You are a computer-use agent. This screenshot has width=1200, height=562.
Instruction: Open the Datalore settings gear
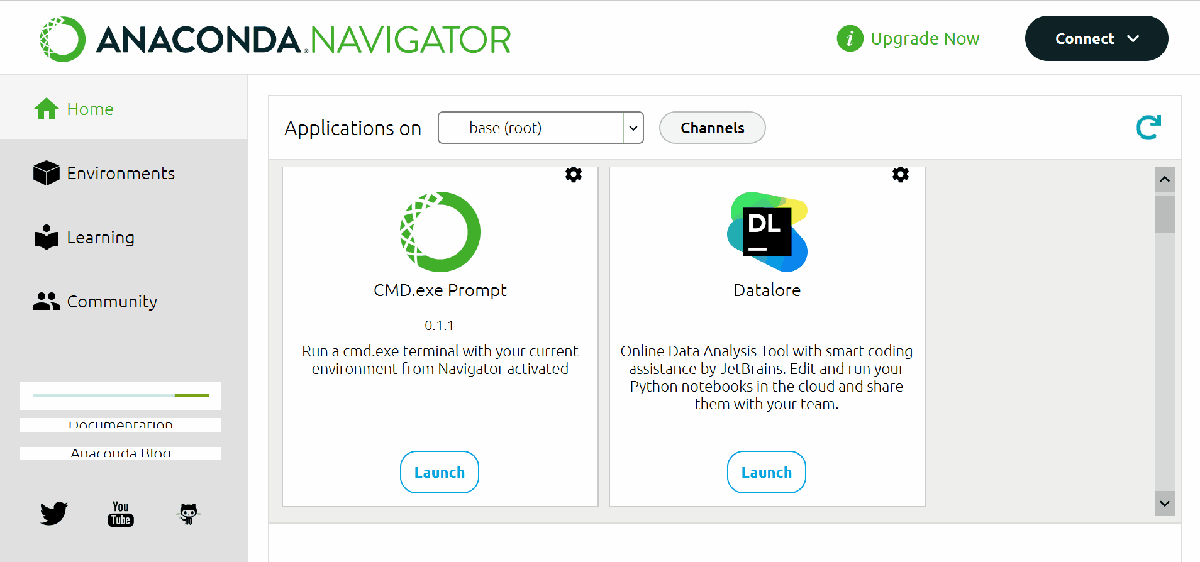pyautogui.click(x=900, y=175)
